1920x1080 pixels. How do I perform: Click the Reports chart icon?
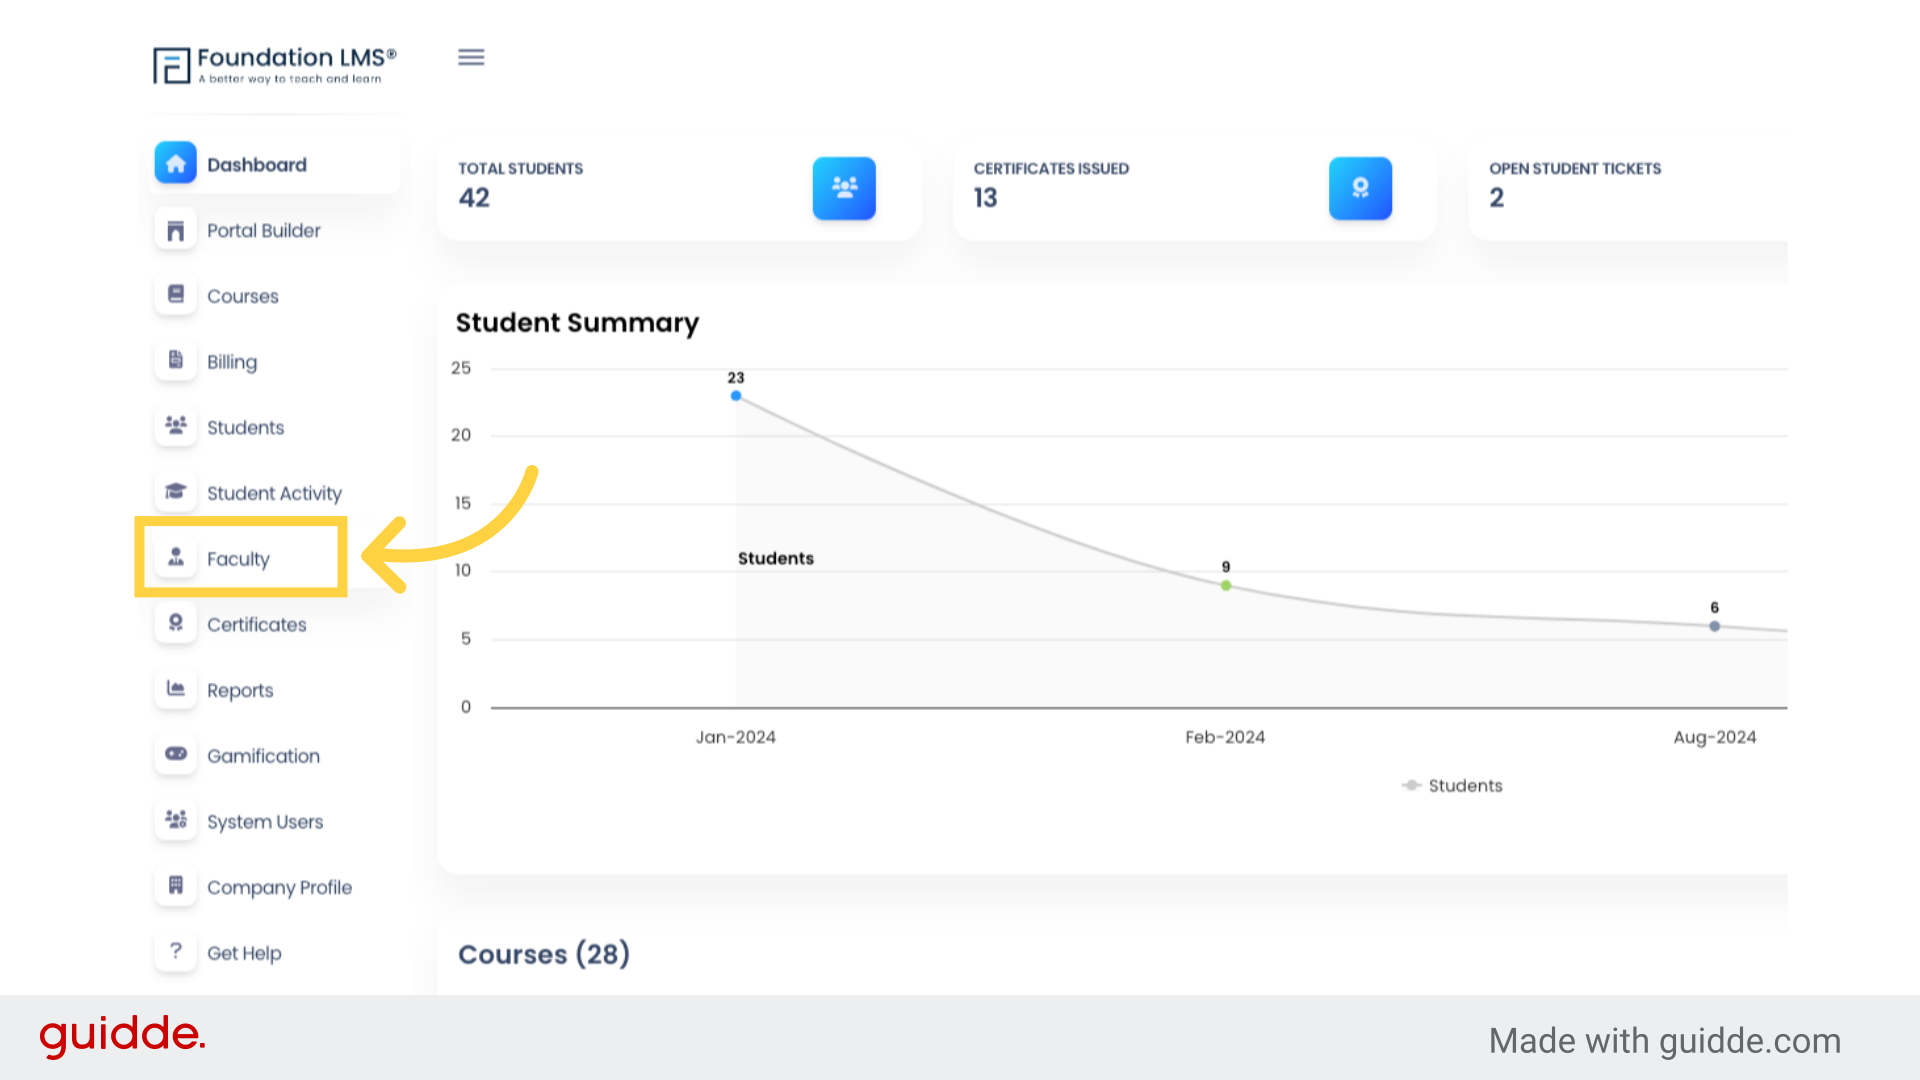(x=176, y=689)
